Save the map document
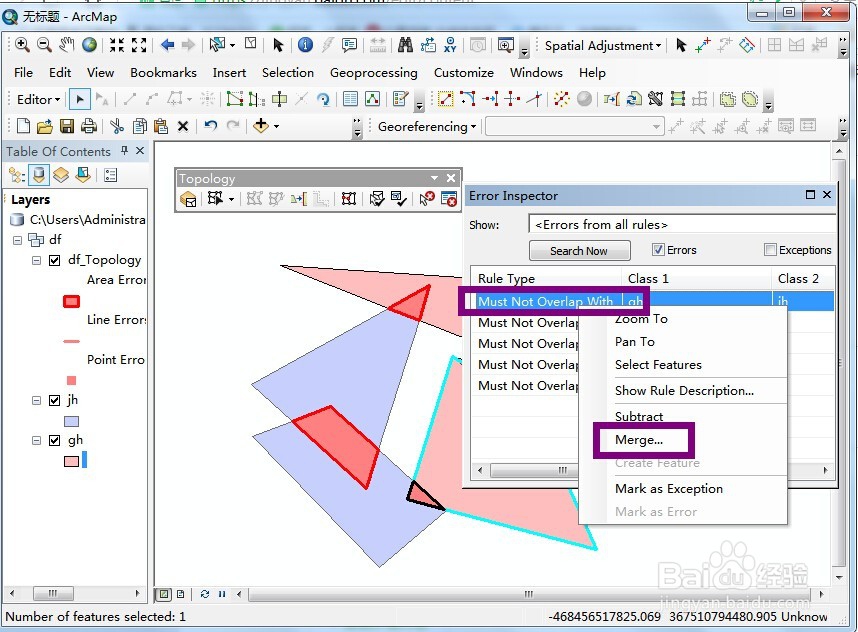 pyautogui.click(x=67, y=126)
